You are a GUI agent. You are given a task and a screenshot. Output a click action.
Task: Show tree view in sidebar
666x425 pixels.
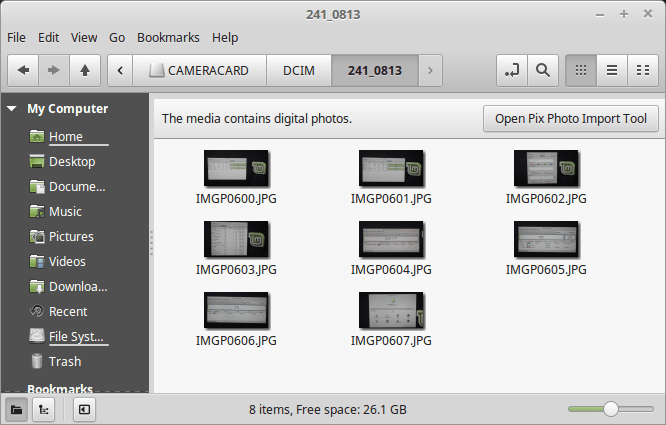tap(44, 409)
